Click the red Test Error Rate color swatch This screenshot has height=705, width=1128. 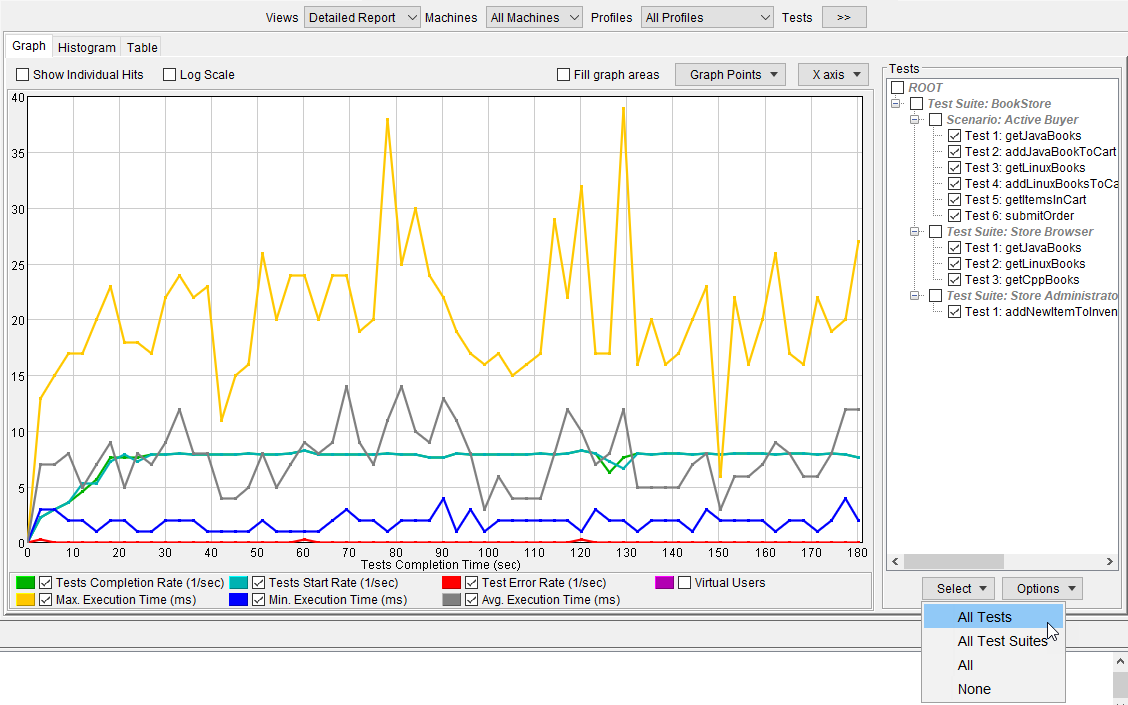click(x=451, y=583)
